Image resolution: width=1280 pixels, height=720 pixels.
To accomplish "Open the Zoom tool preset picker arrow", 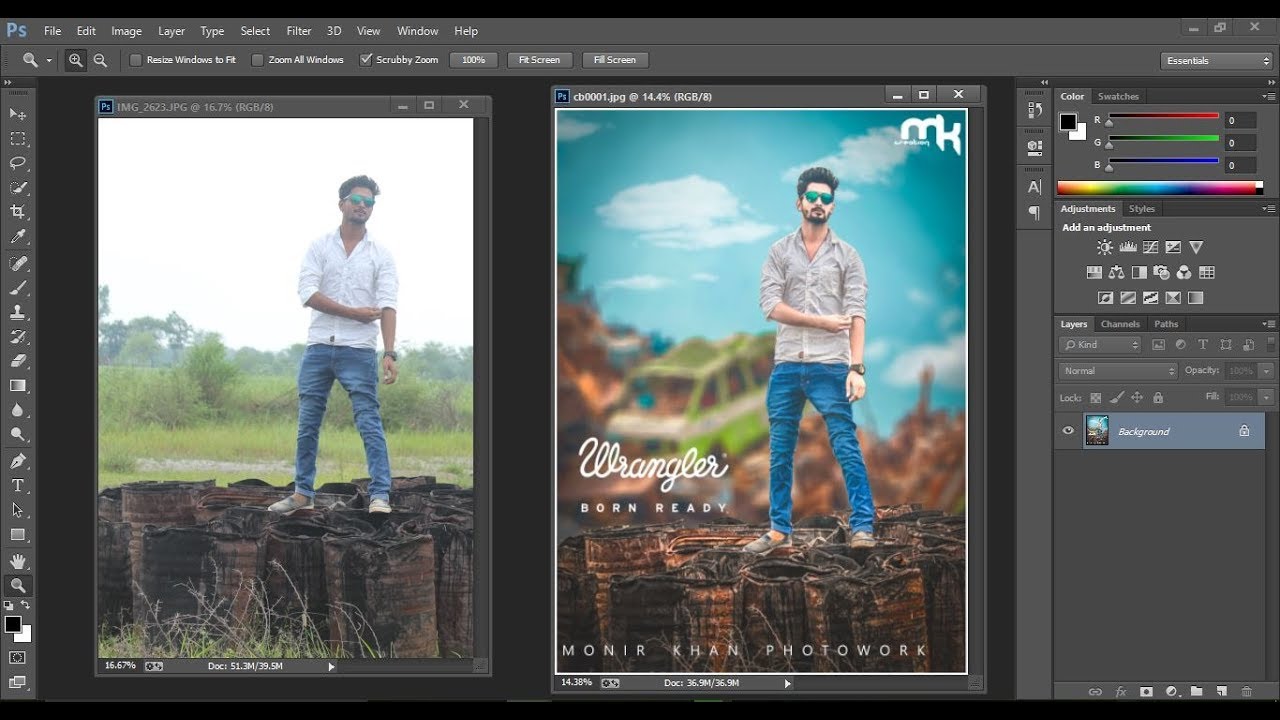I will [49, 61].
